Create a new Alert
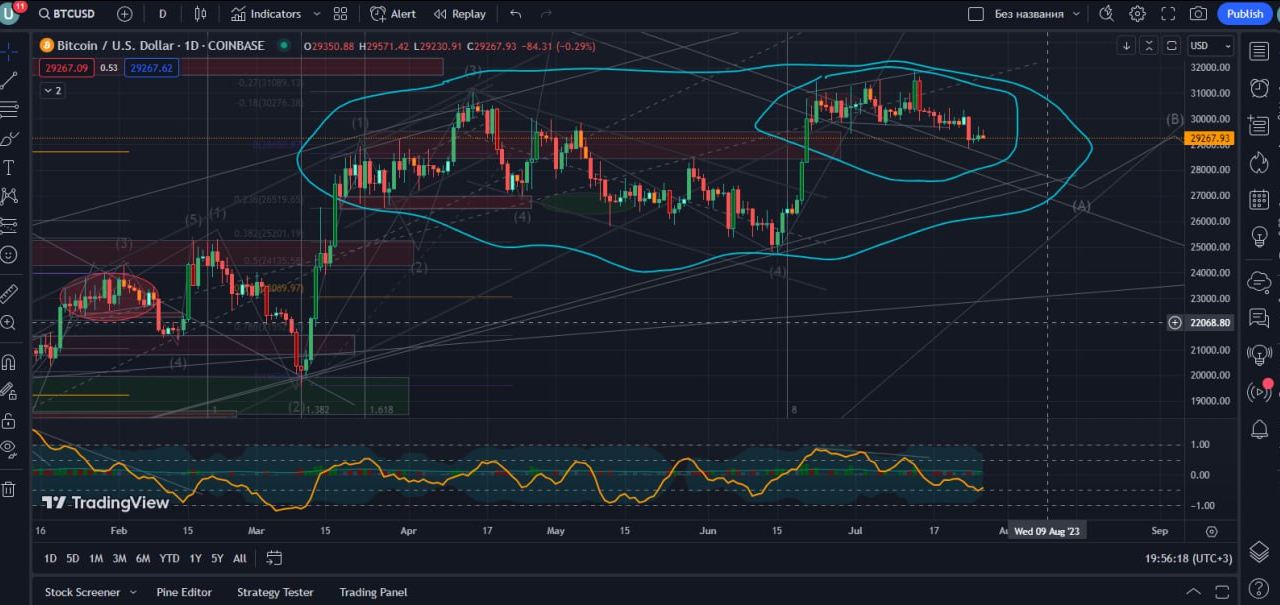The height and width of the screenshot is (605, 1280). coord(393,14)
